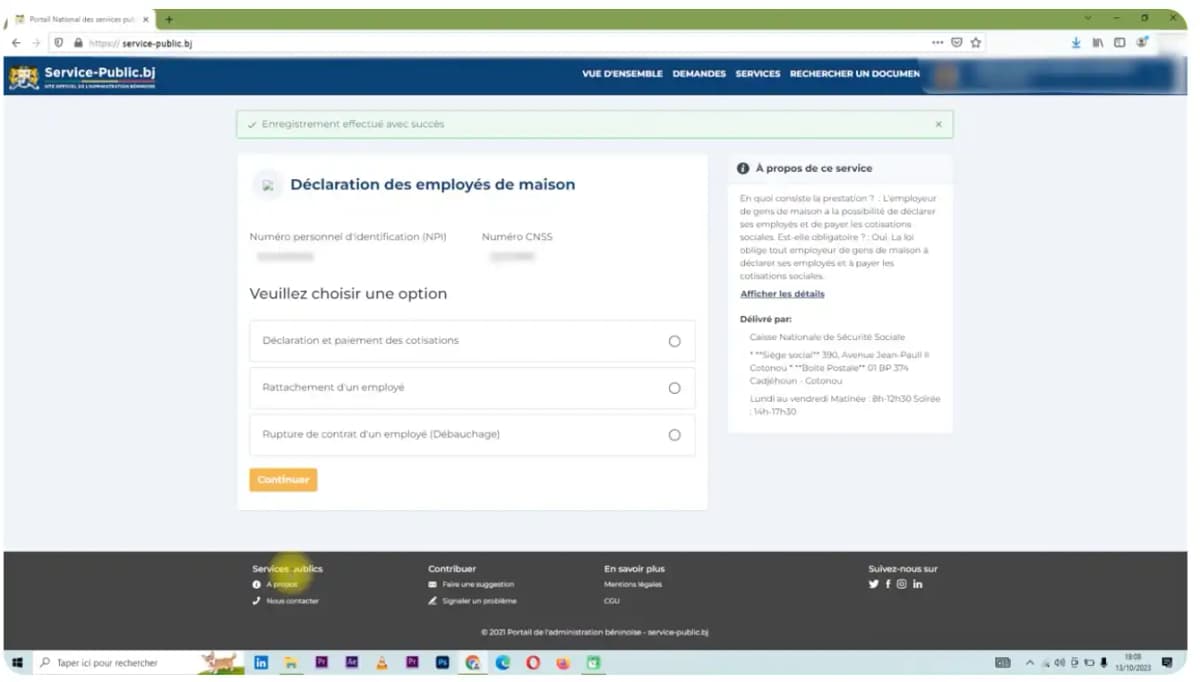Click the Continuer button
Image resolution: width=1200 pixels, height=682 pixels.
(283, 480)
